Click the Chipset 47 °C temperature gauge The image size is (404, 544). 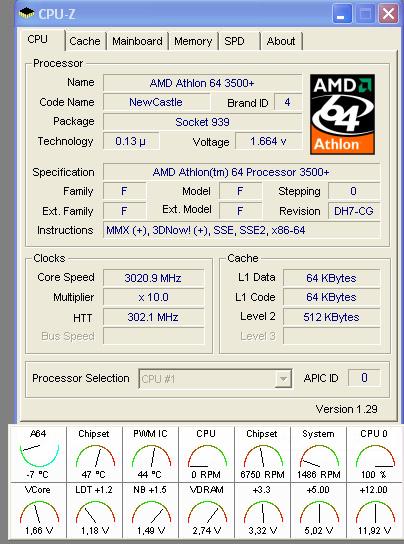pyautogui.click(x=94, y=453)
